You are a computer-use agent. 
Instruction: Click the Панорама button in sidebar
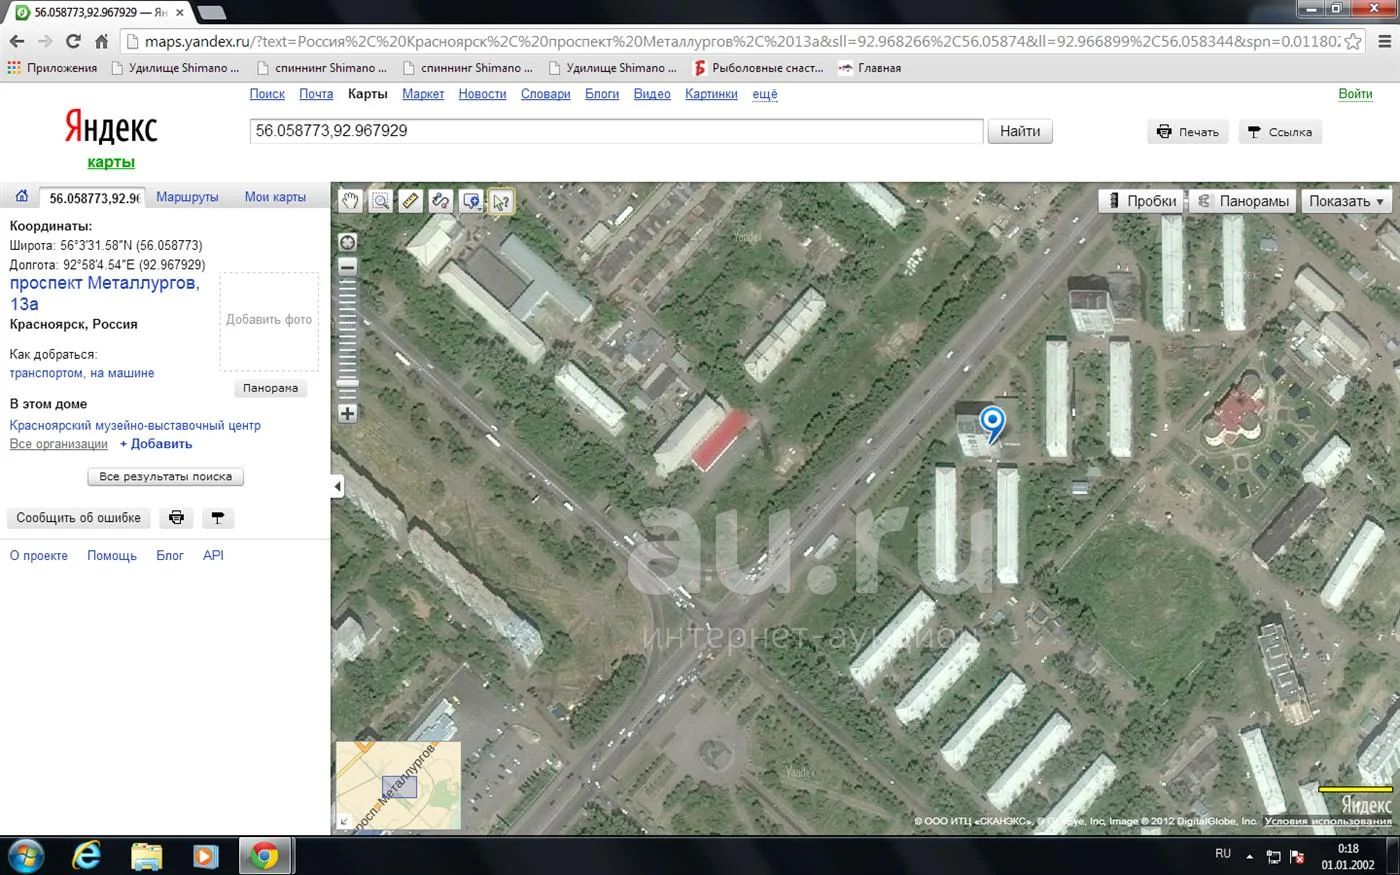[x=270, y=388]
